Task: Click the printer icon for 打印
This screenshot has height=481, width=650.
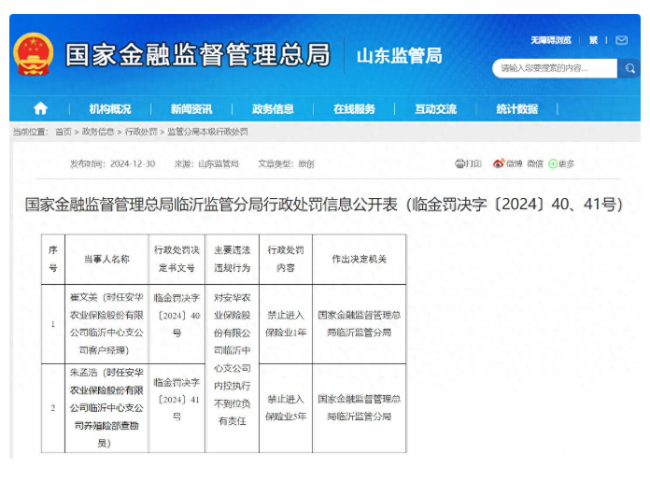Action: click(460, 164)
